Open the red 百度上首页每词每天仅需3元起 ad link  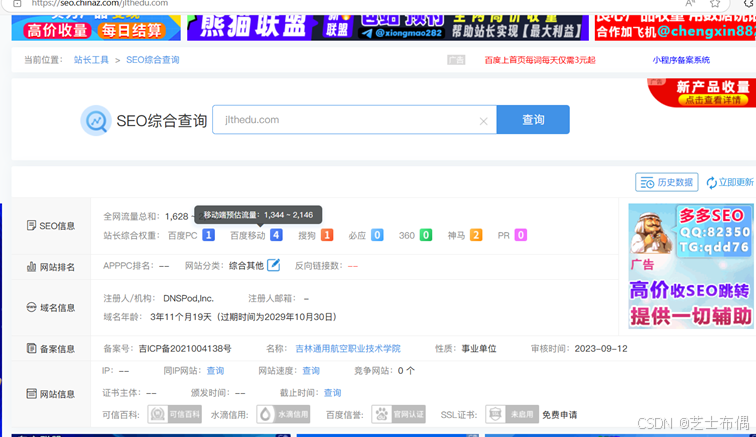tap(540, 60)
